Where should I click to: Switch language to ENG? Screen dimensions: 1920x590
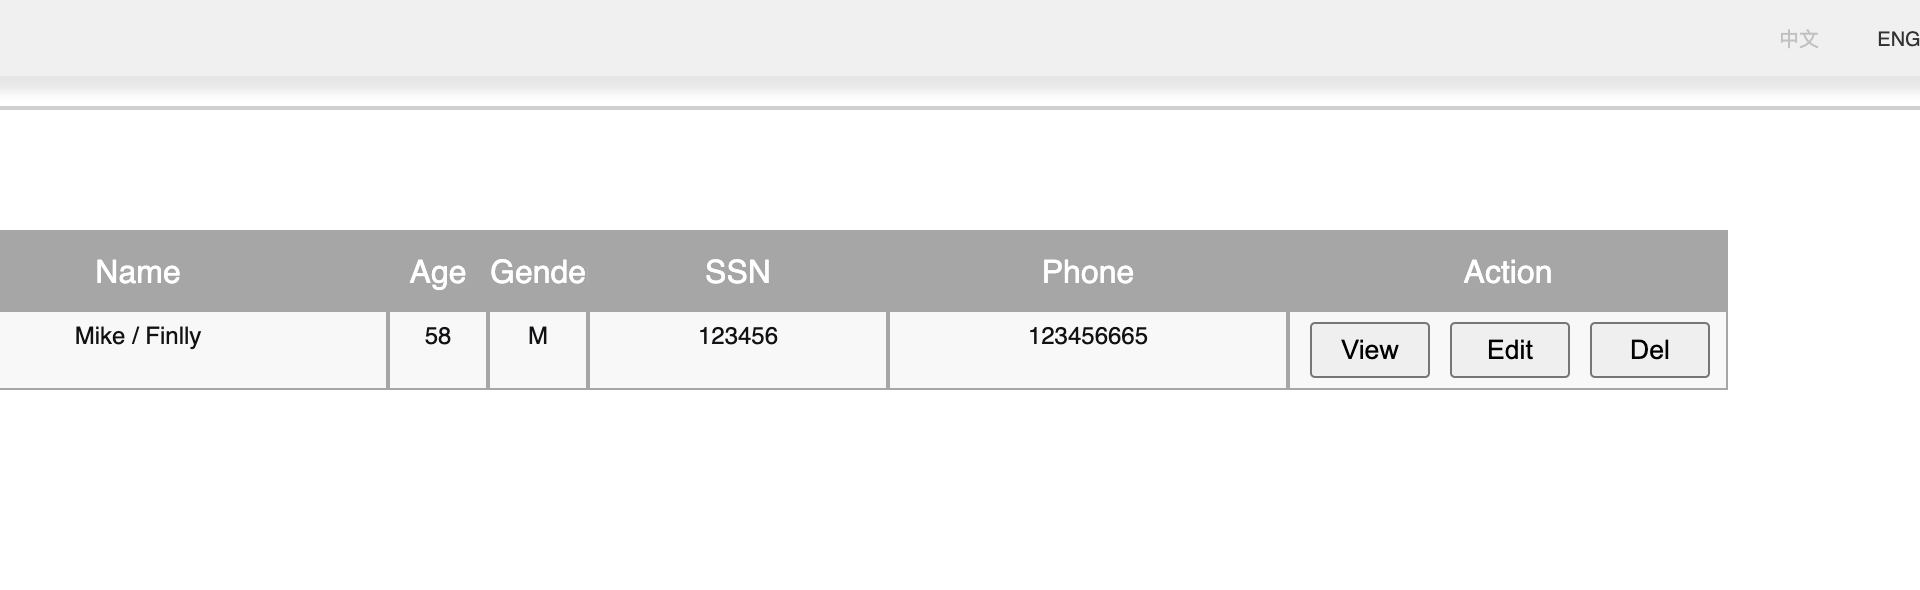coord(1897,39)
